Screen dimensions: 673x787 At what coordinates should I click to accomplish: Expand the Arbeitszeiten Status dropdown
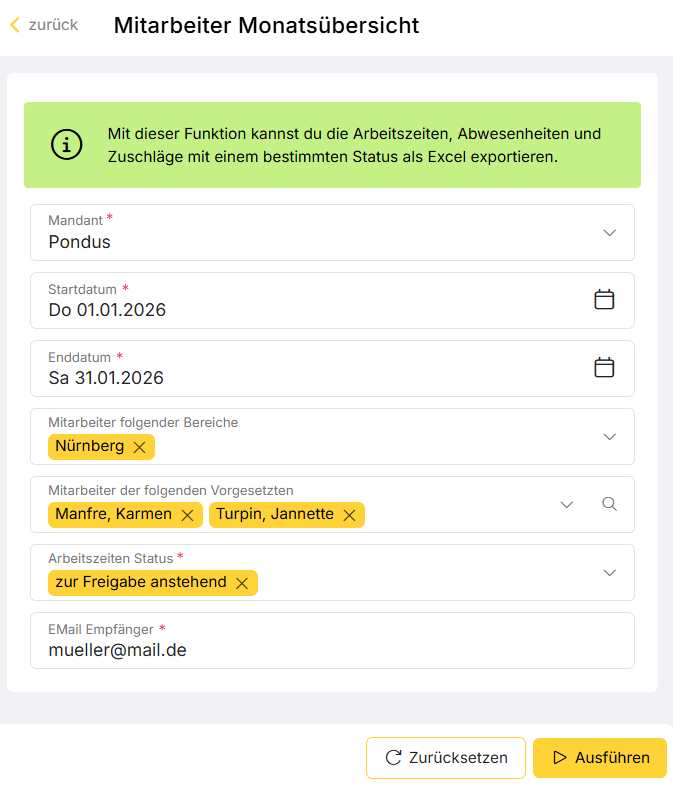coord(609,573)
